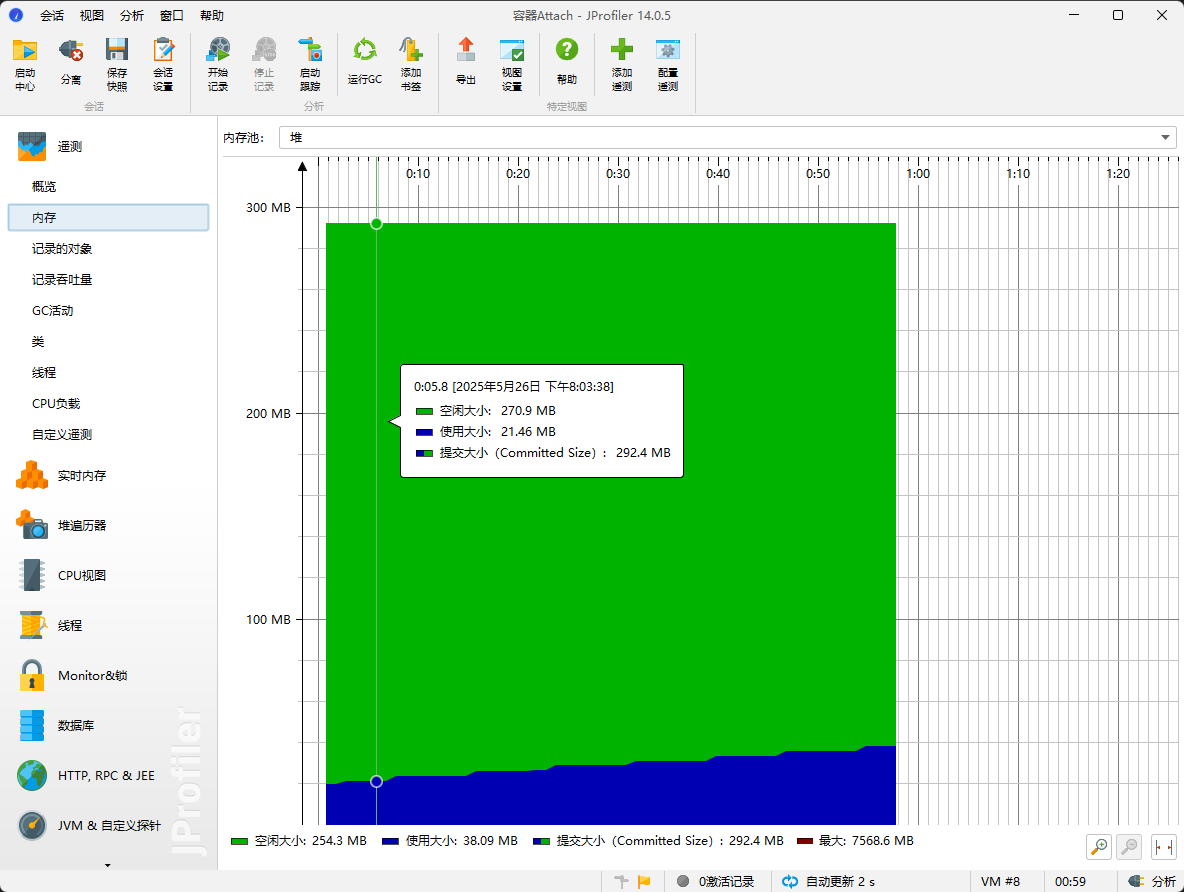Click the 00:59 elapsed time
Image resolution: width=1184 pixels, height=892 pixels.
click(x=1070, y=881)
